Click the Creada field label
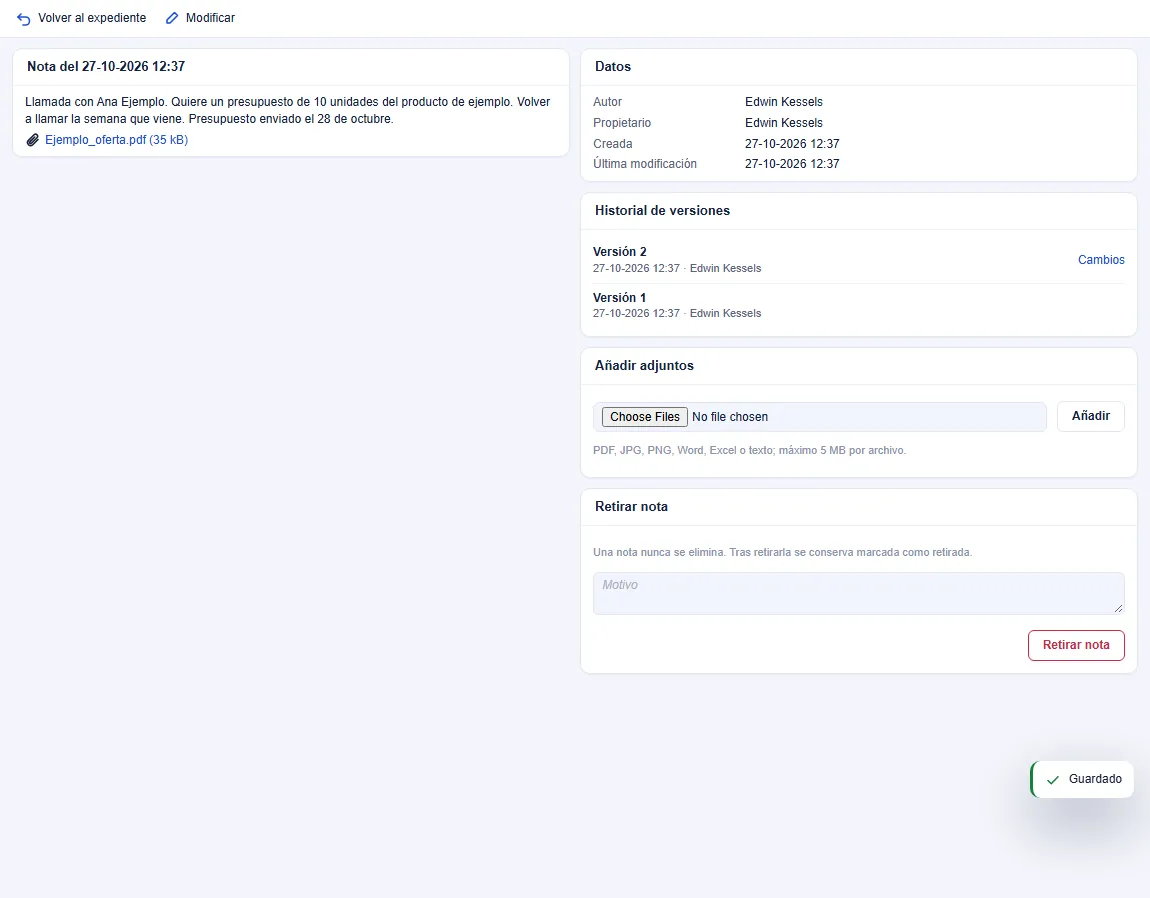This screenshot has width=1150, height=898. click(x=612, y=144)
